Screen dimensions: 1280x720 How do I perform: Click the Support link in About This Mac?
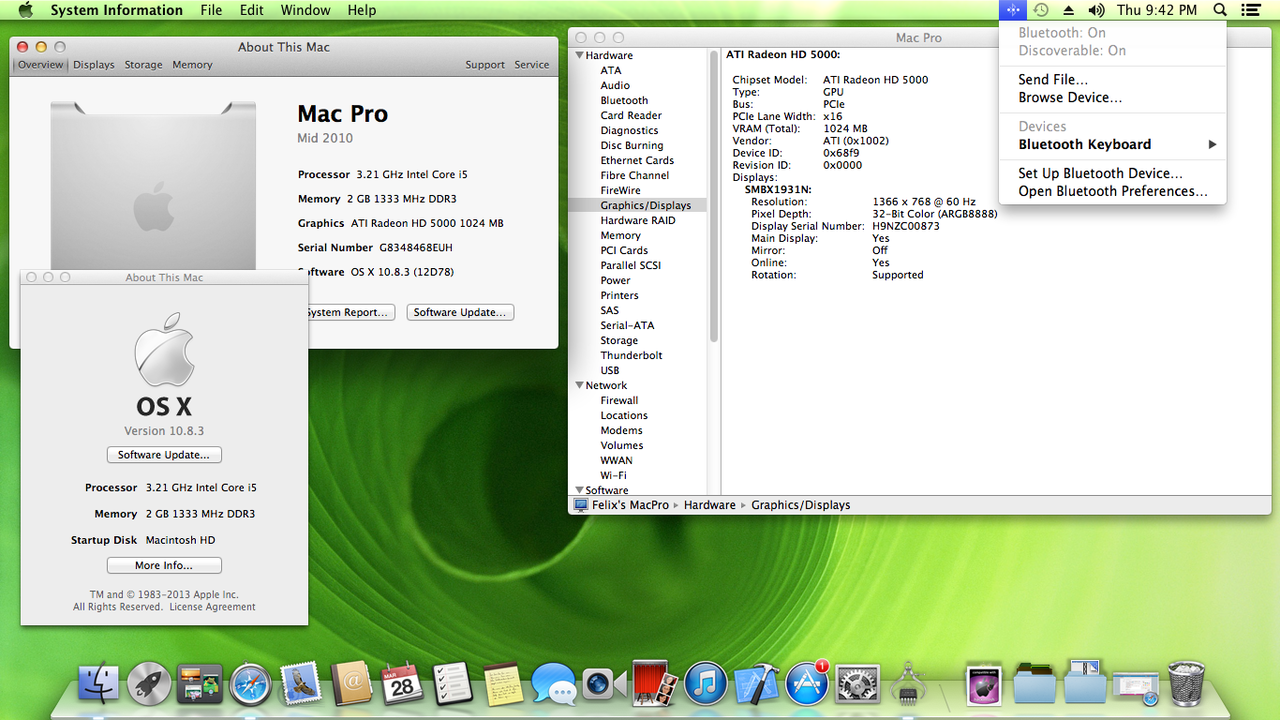point(485,65)
